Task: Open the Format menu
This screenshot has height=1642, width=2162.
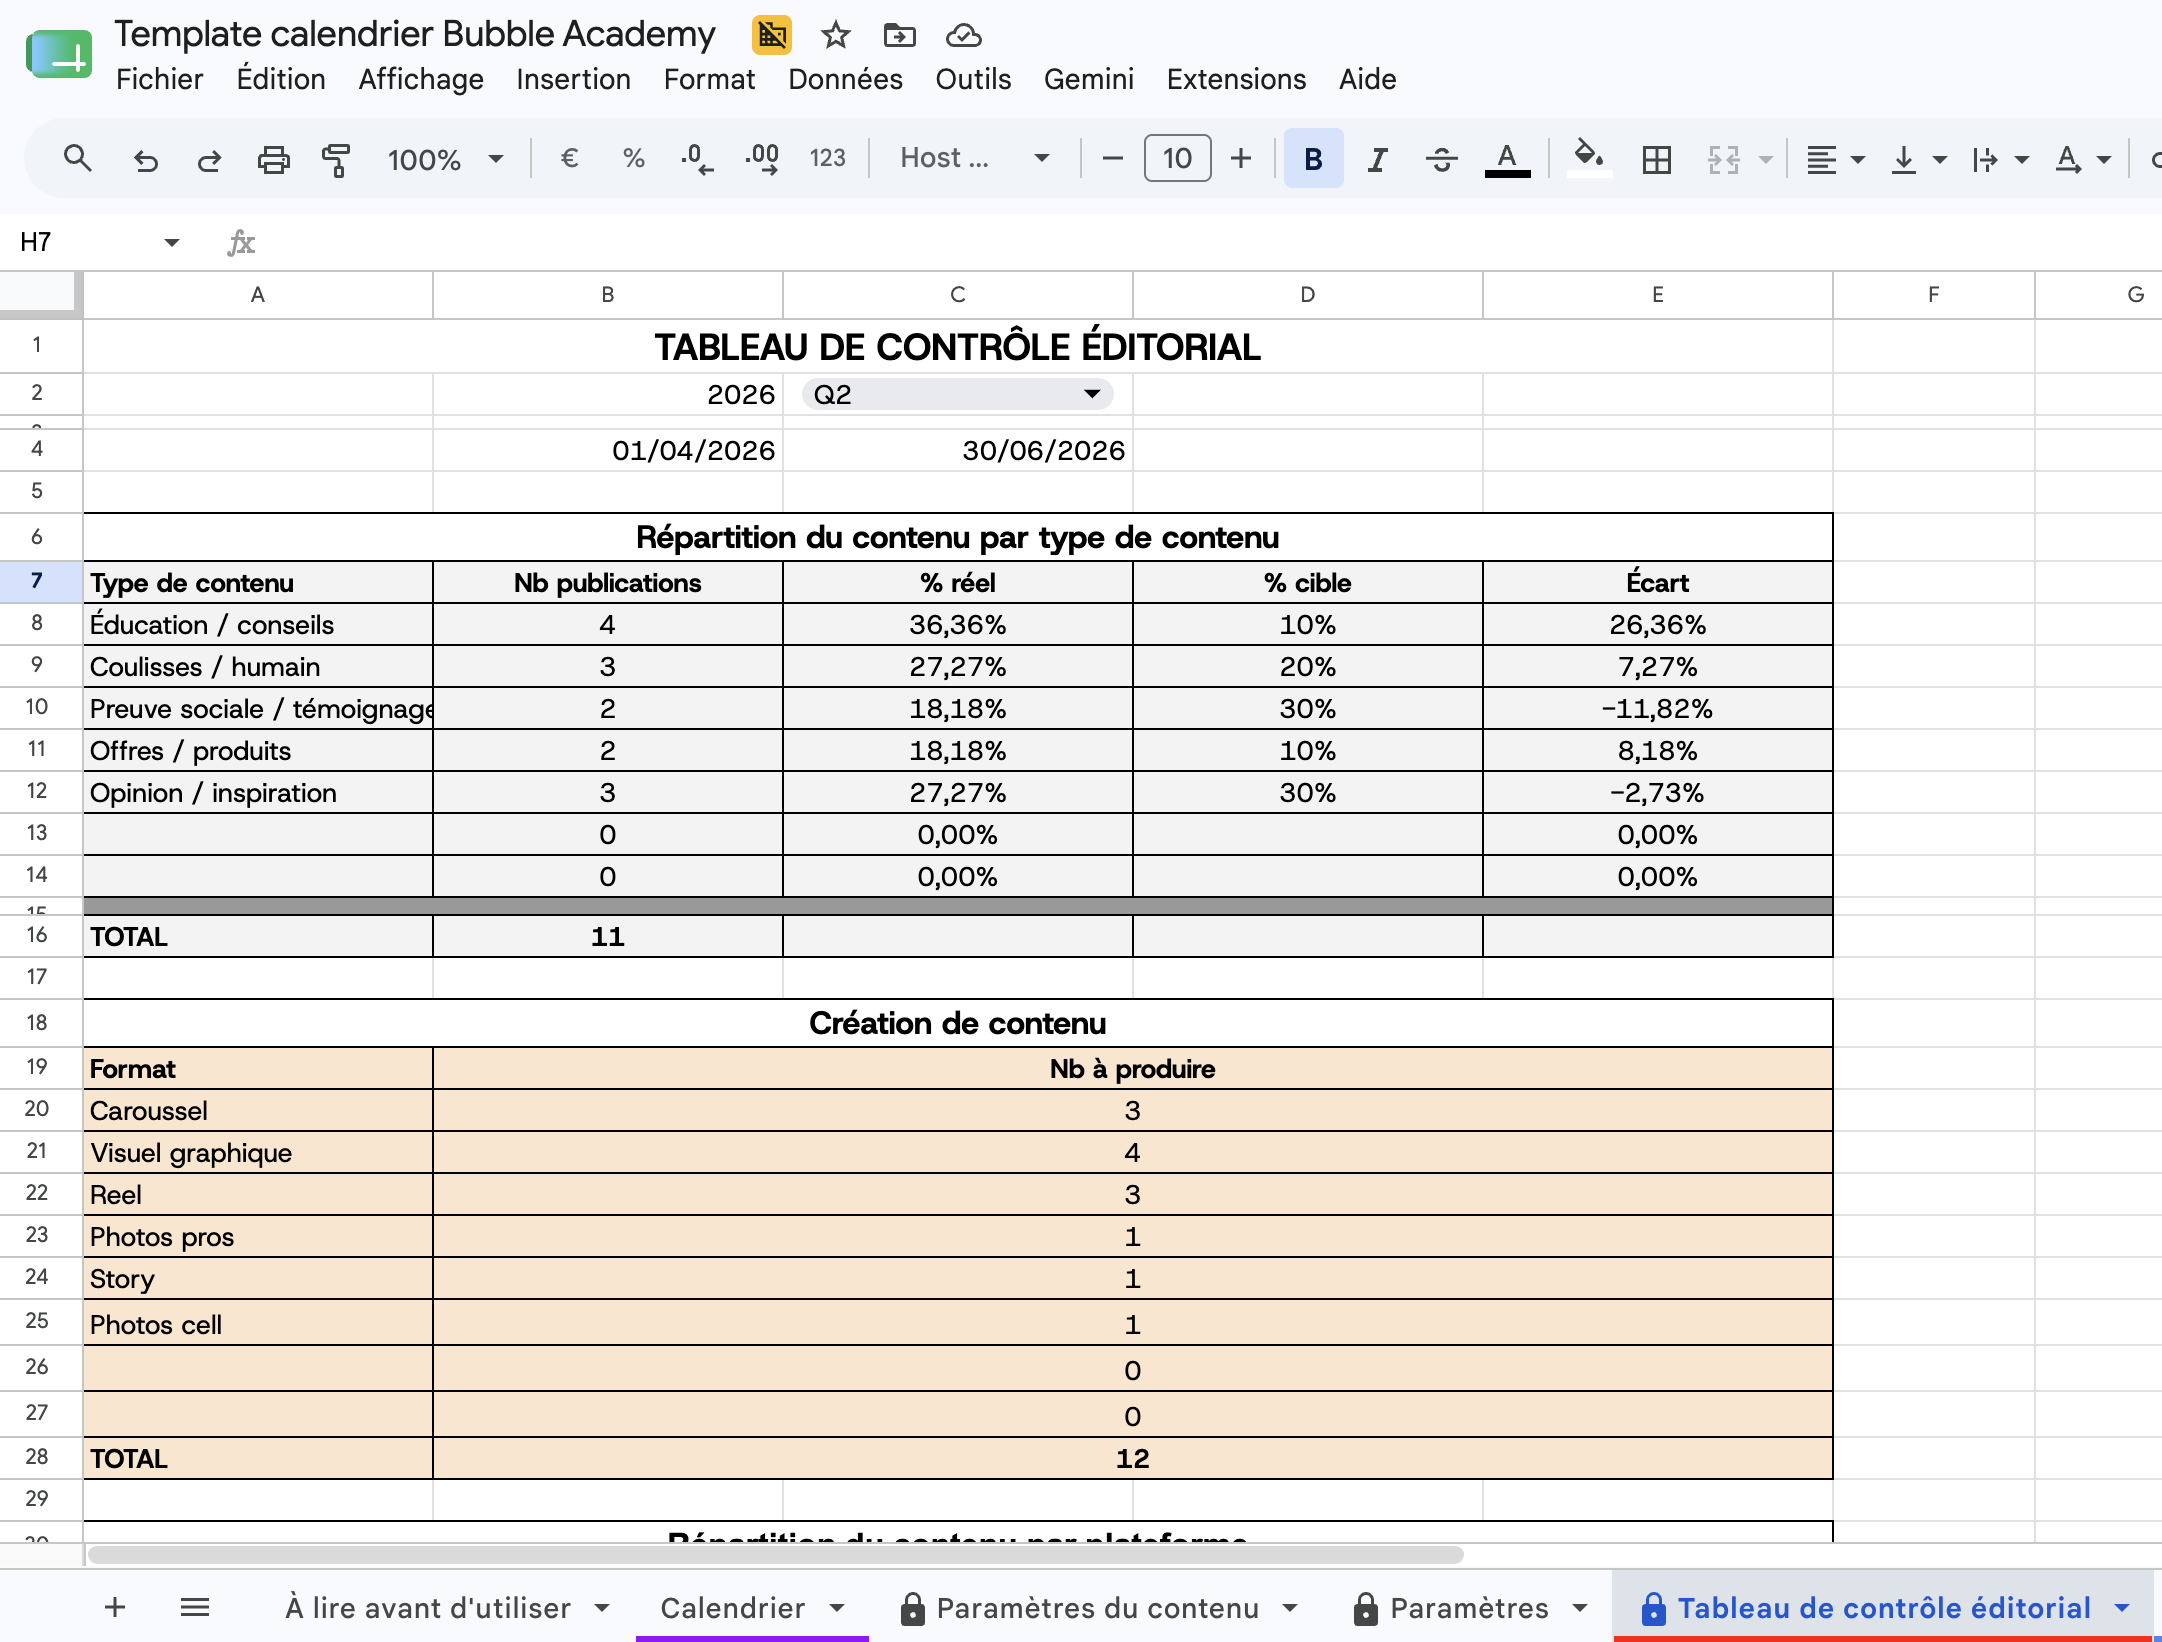Action: 709,79
